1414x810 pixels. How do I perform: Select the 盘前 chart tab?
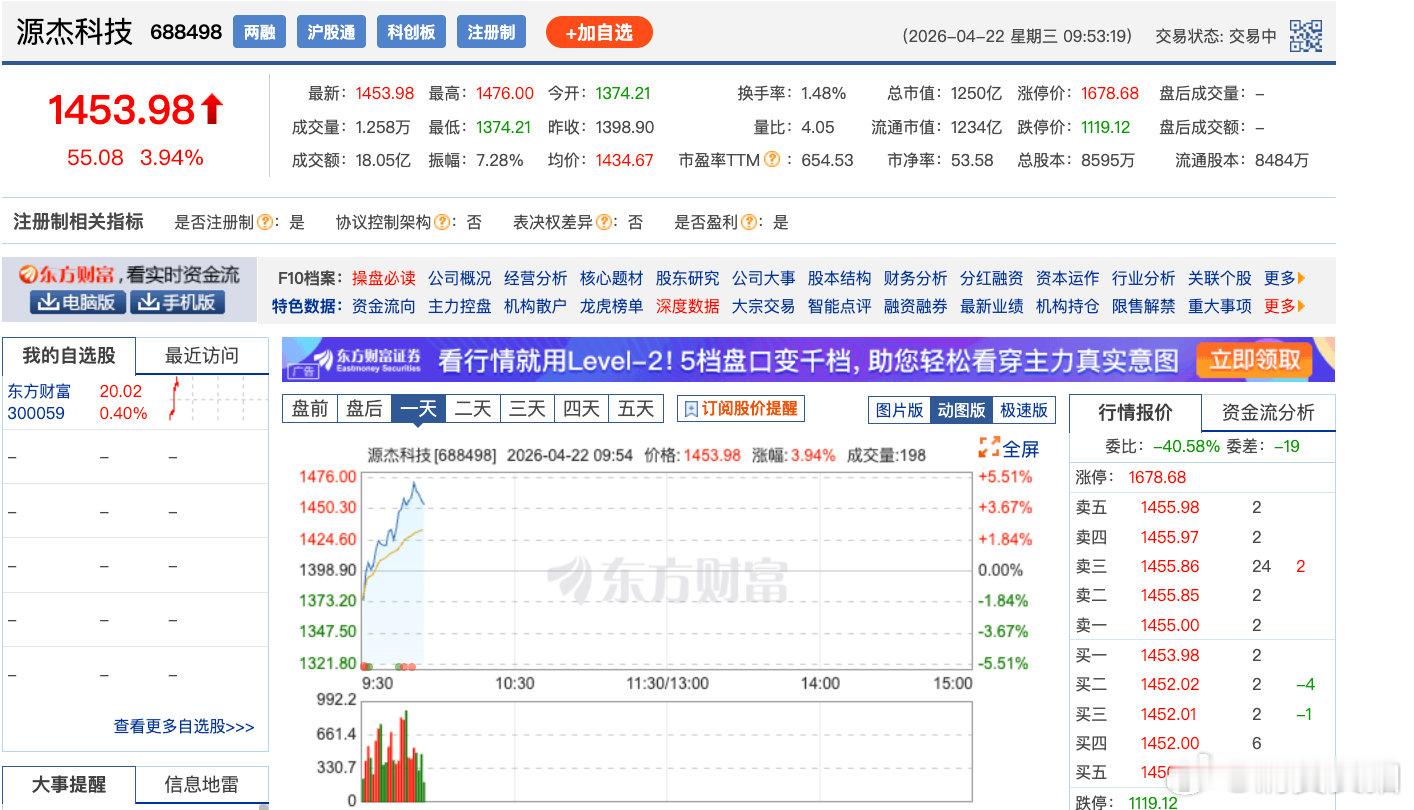(x=310, y=408)
